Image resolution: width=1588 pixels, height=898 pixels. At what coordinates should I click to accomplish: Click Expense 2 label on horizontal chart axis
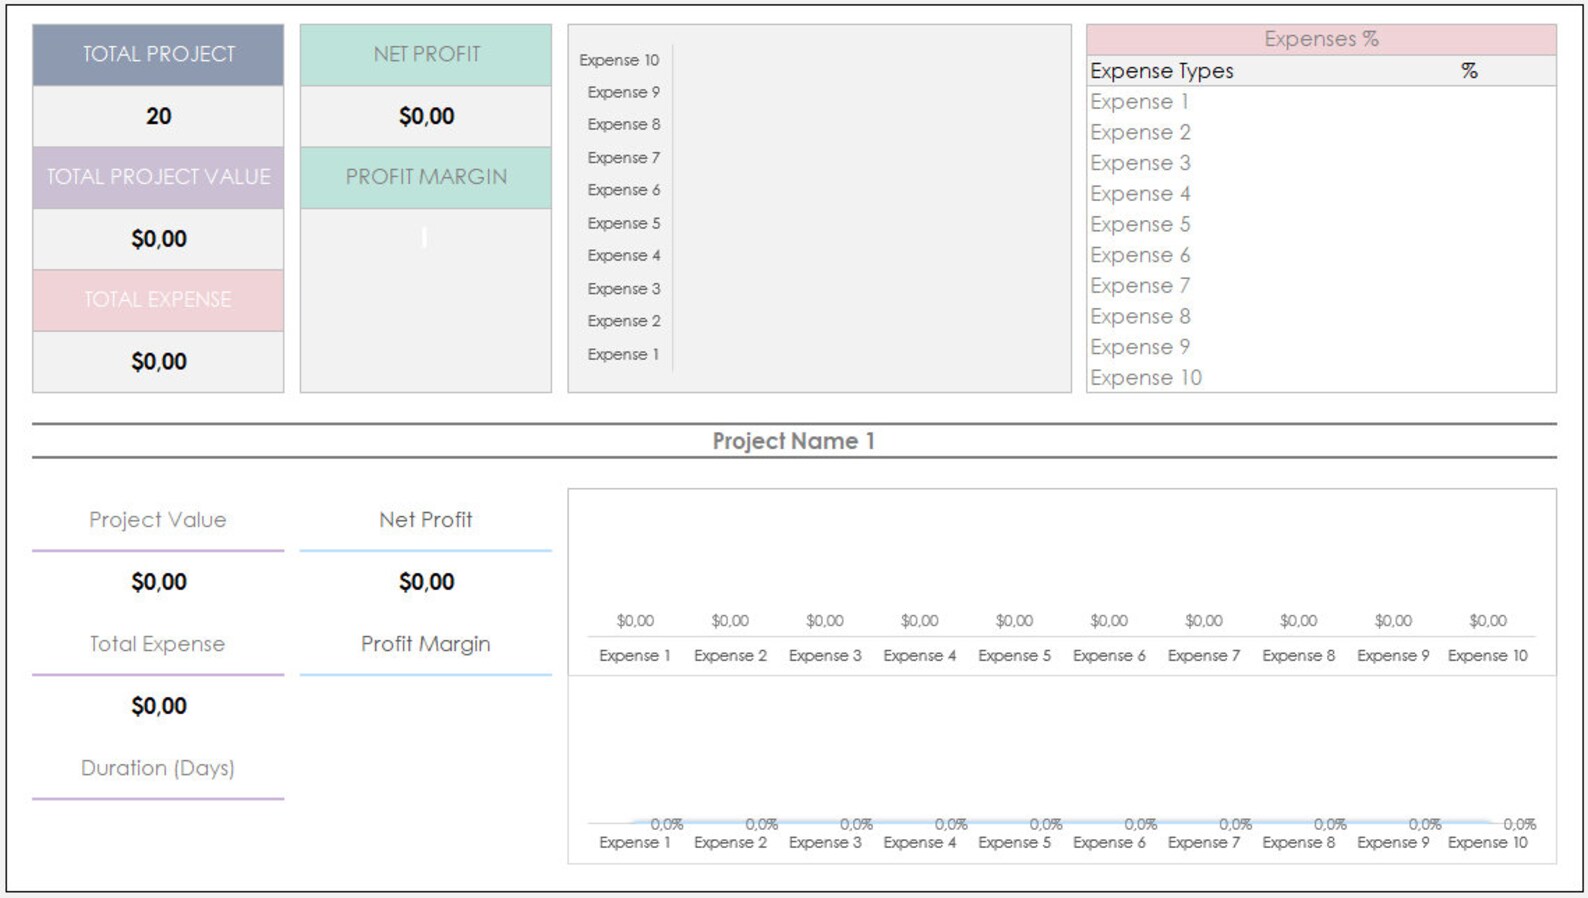(624, 321)
